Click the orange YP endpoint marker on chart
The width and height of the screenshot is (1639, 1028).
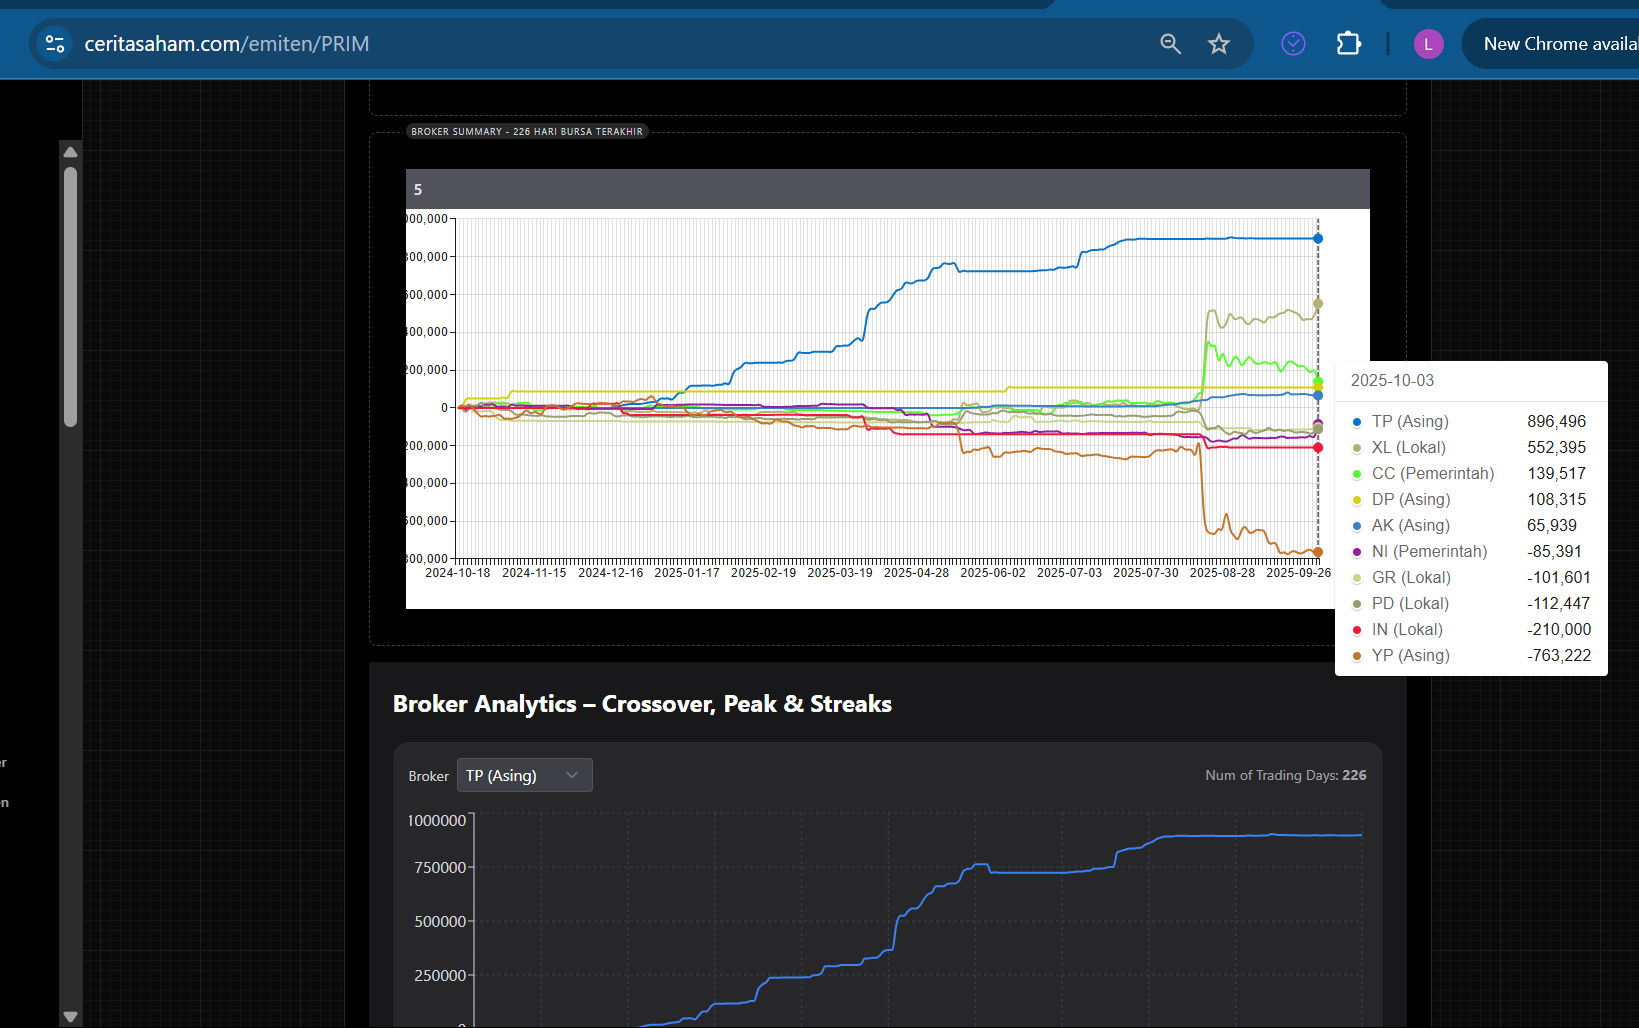[x=1318, y=552]
